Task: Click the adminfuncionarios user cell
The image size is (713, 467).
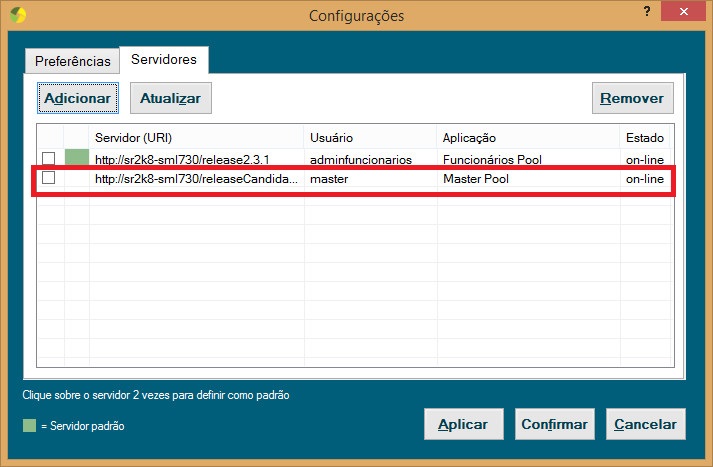Action: [x=361, y=160]
